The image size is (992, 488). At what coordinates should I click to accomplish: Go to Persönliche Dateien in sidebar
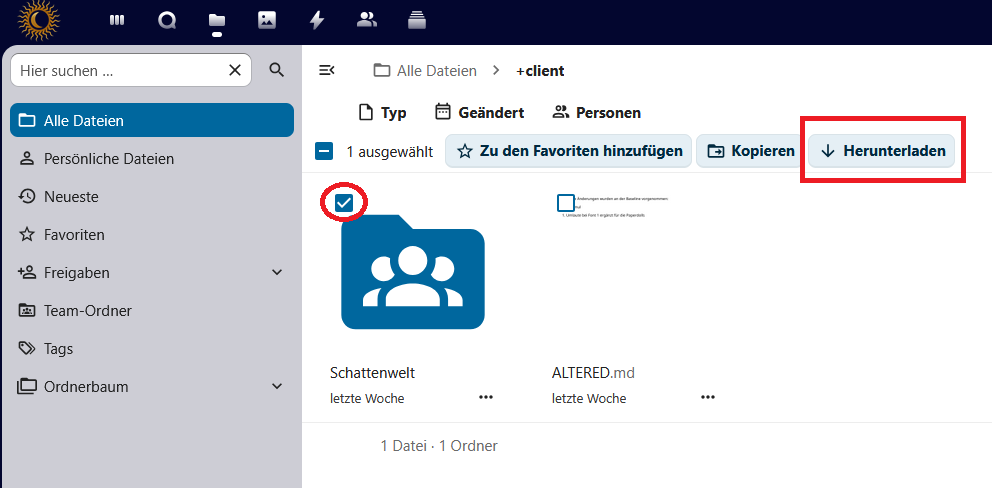pos(108,159)
